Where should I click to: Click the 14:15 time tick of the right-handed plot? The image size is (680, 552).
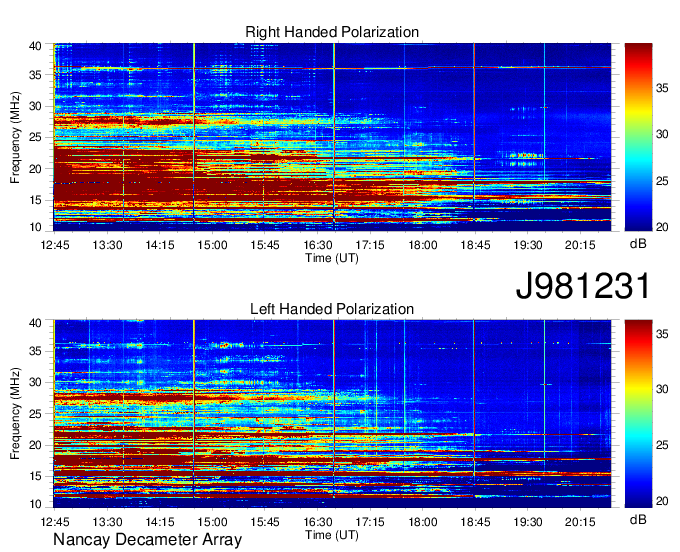pyautogui.click(x=160, y=245)
